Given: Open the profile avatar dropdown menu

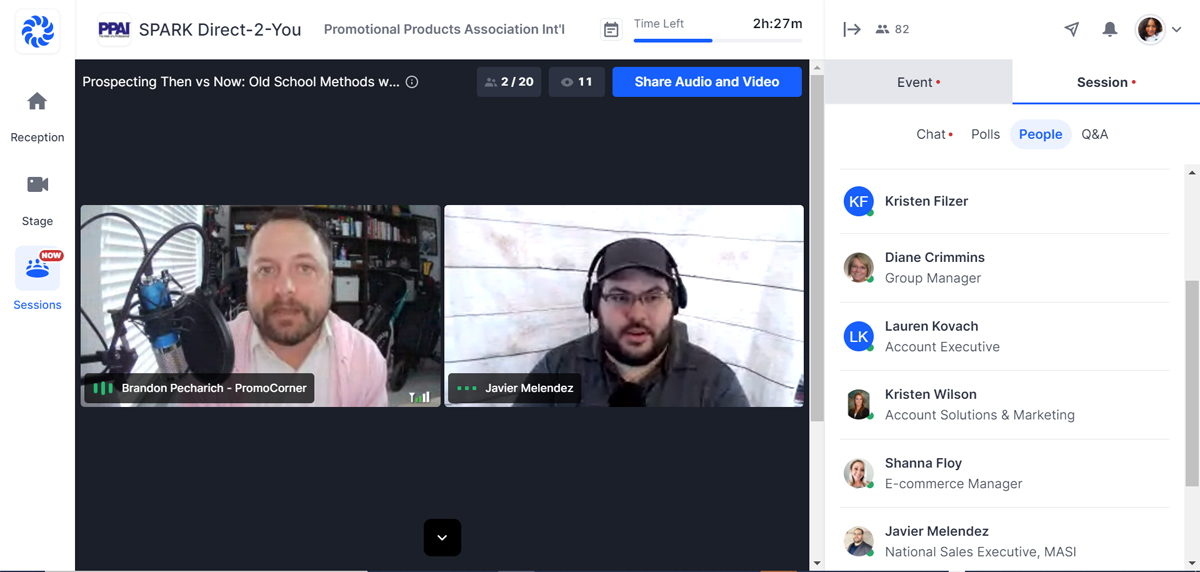Looking at the screenshot, I should 1160,30.
